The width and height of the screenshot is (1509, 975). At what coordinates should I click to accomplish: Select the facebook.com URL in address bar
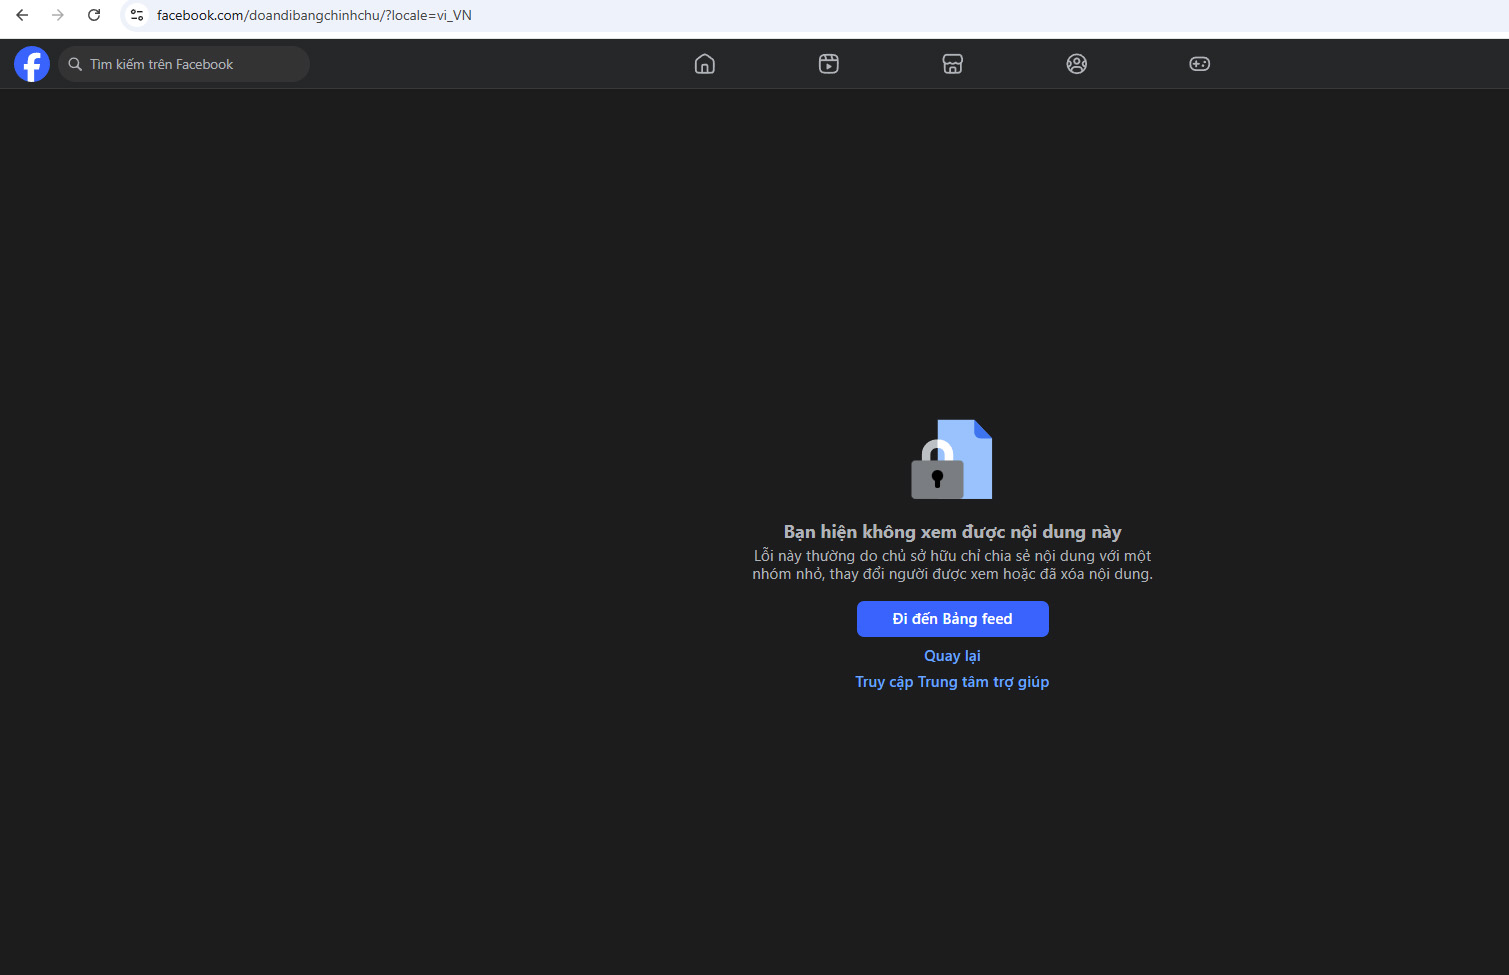pyautogui.click(x=314, y=15)
